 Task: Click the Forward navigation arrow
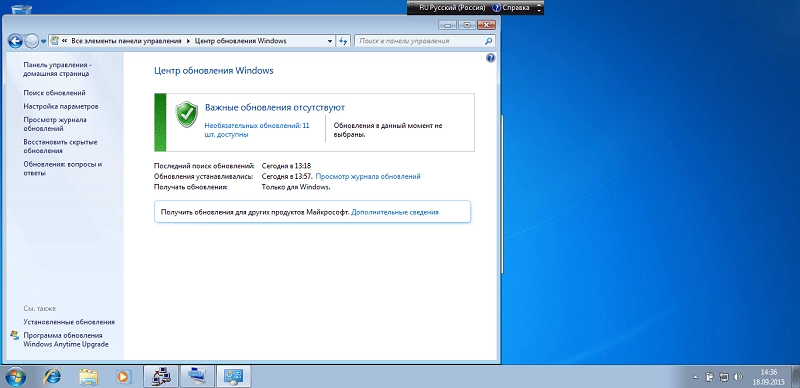click(32, 41)
